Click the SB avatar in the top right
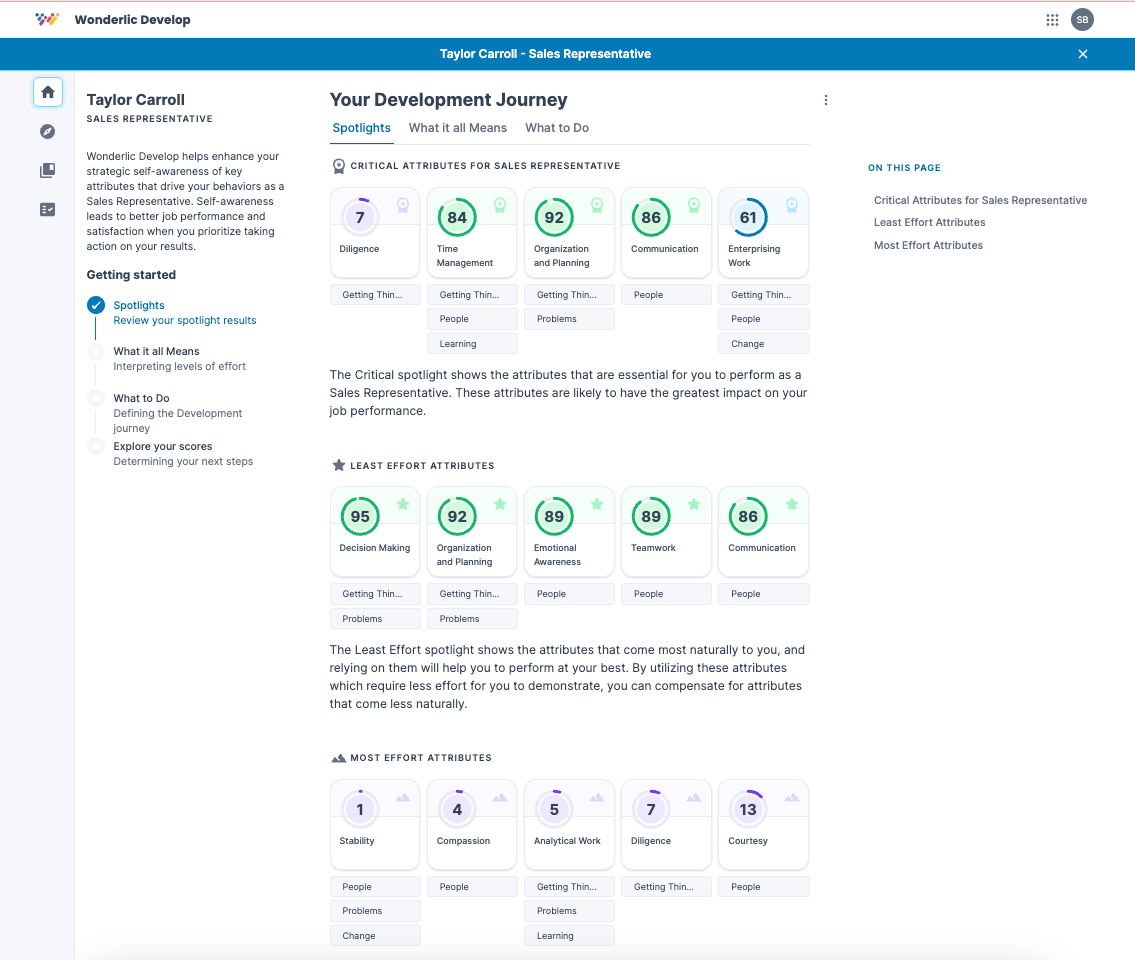1135x960 pixels. click(1082, 19)
